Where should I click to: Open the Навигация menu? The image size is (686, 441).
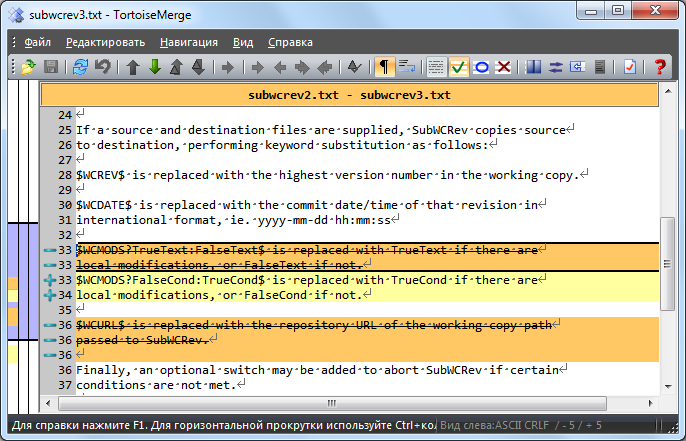point(189,42)
